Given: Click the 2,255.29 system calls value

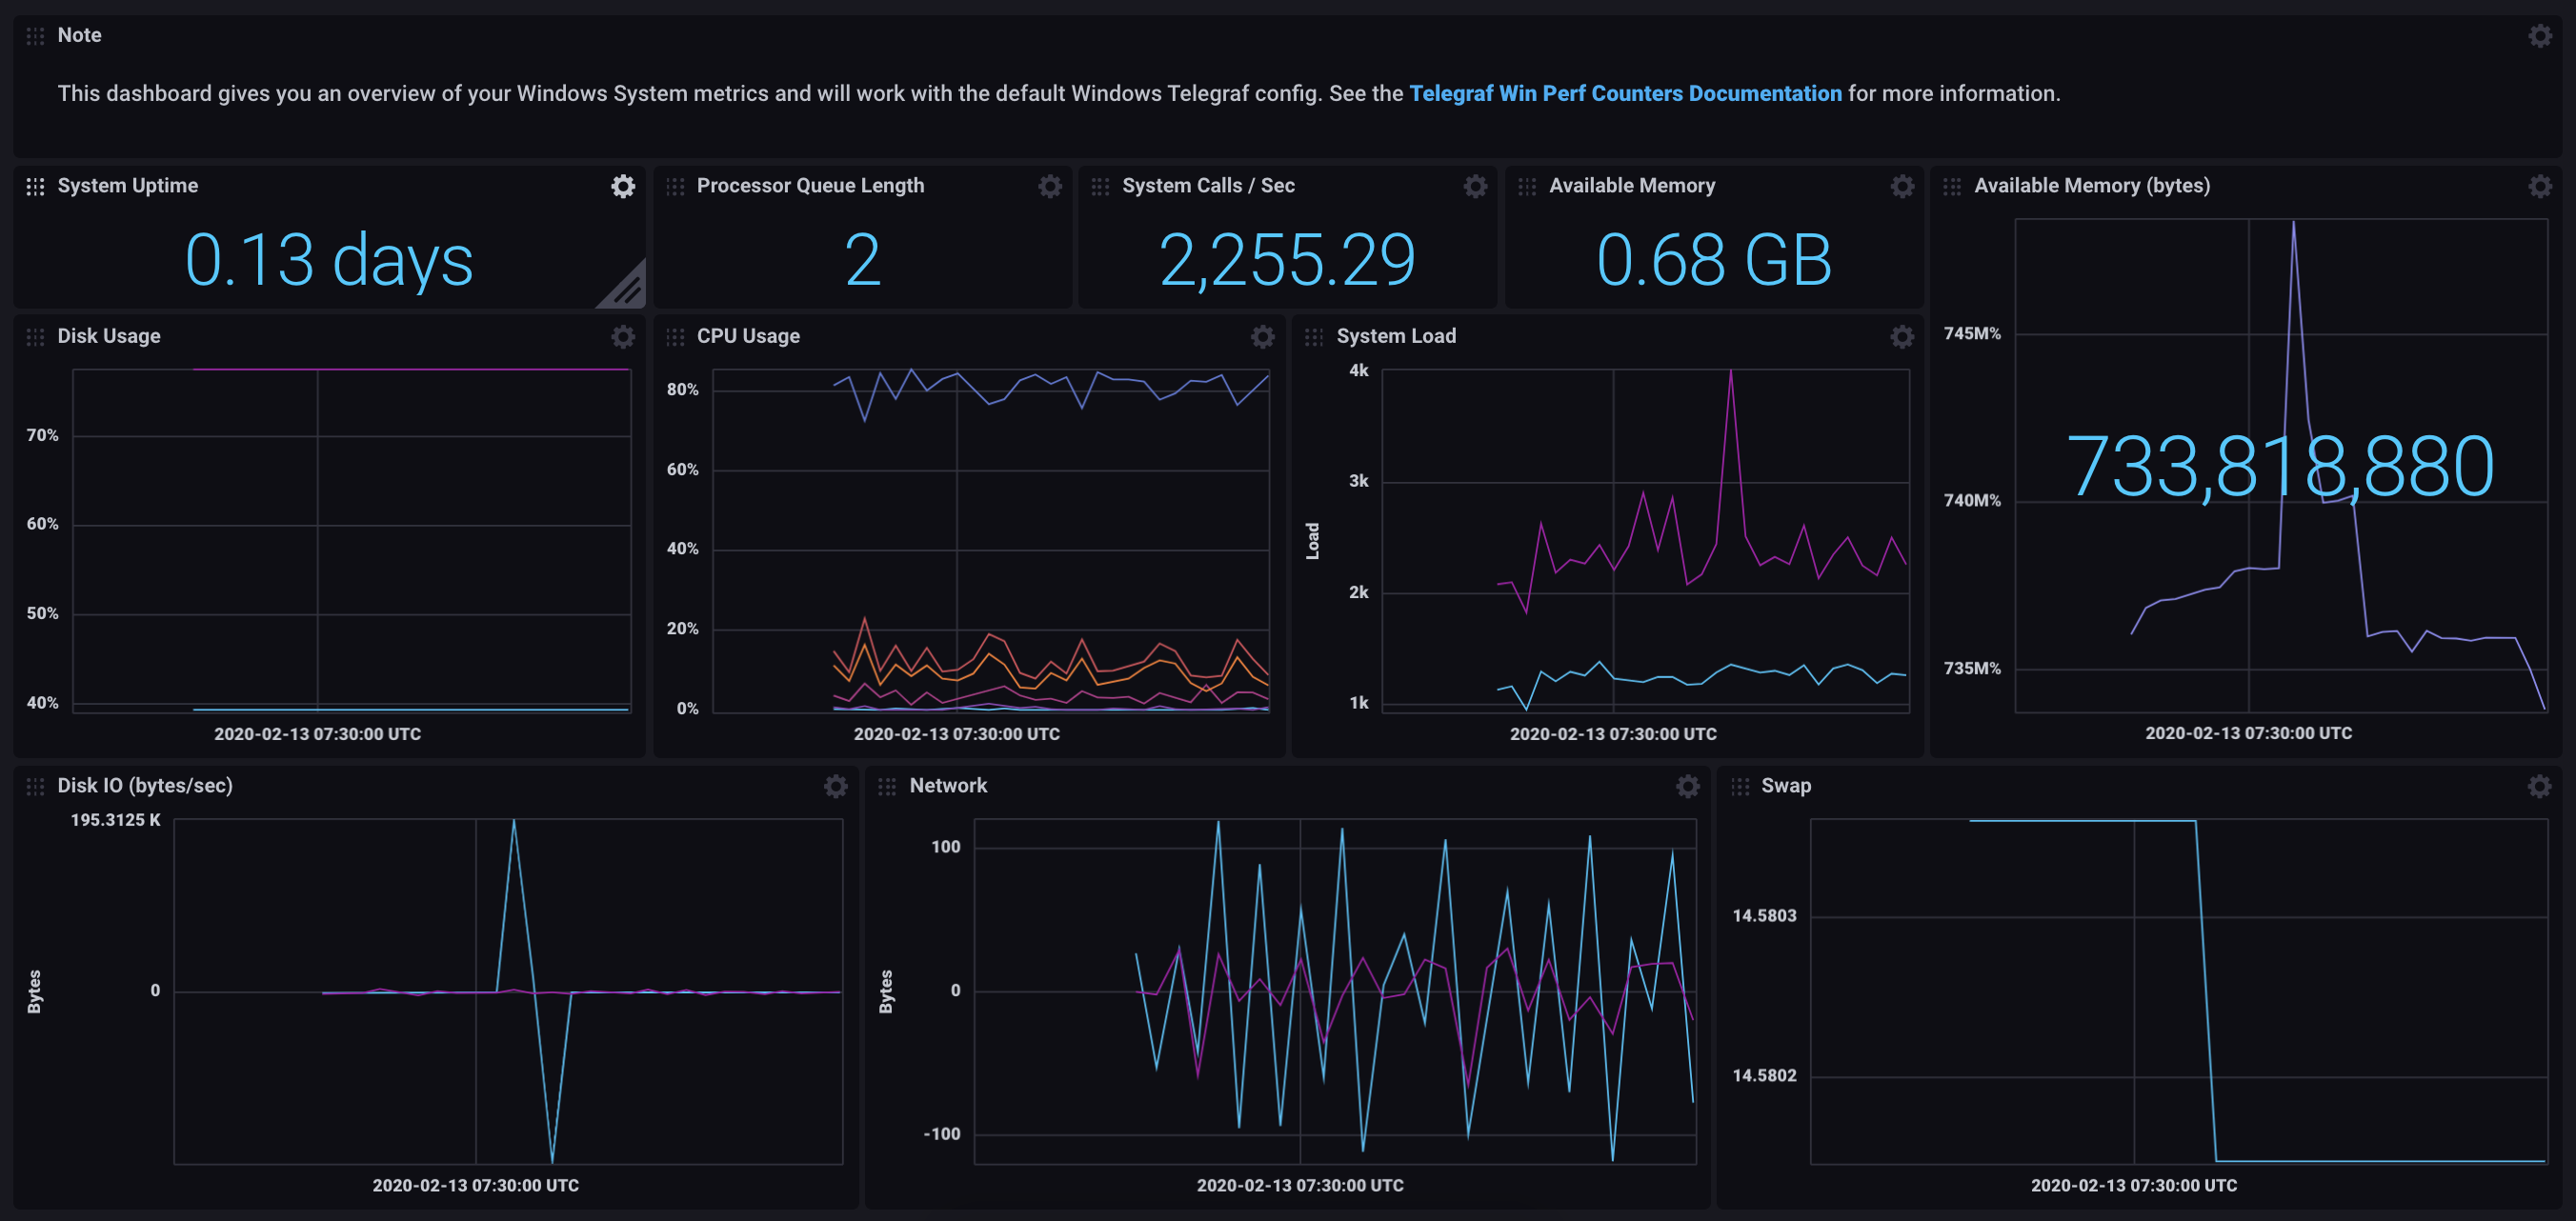Looking at the screenshot, I should pyautogui.click(x=1287, y=260).
